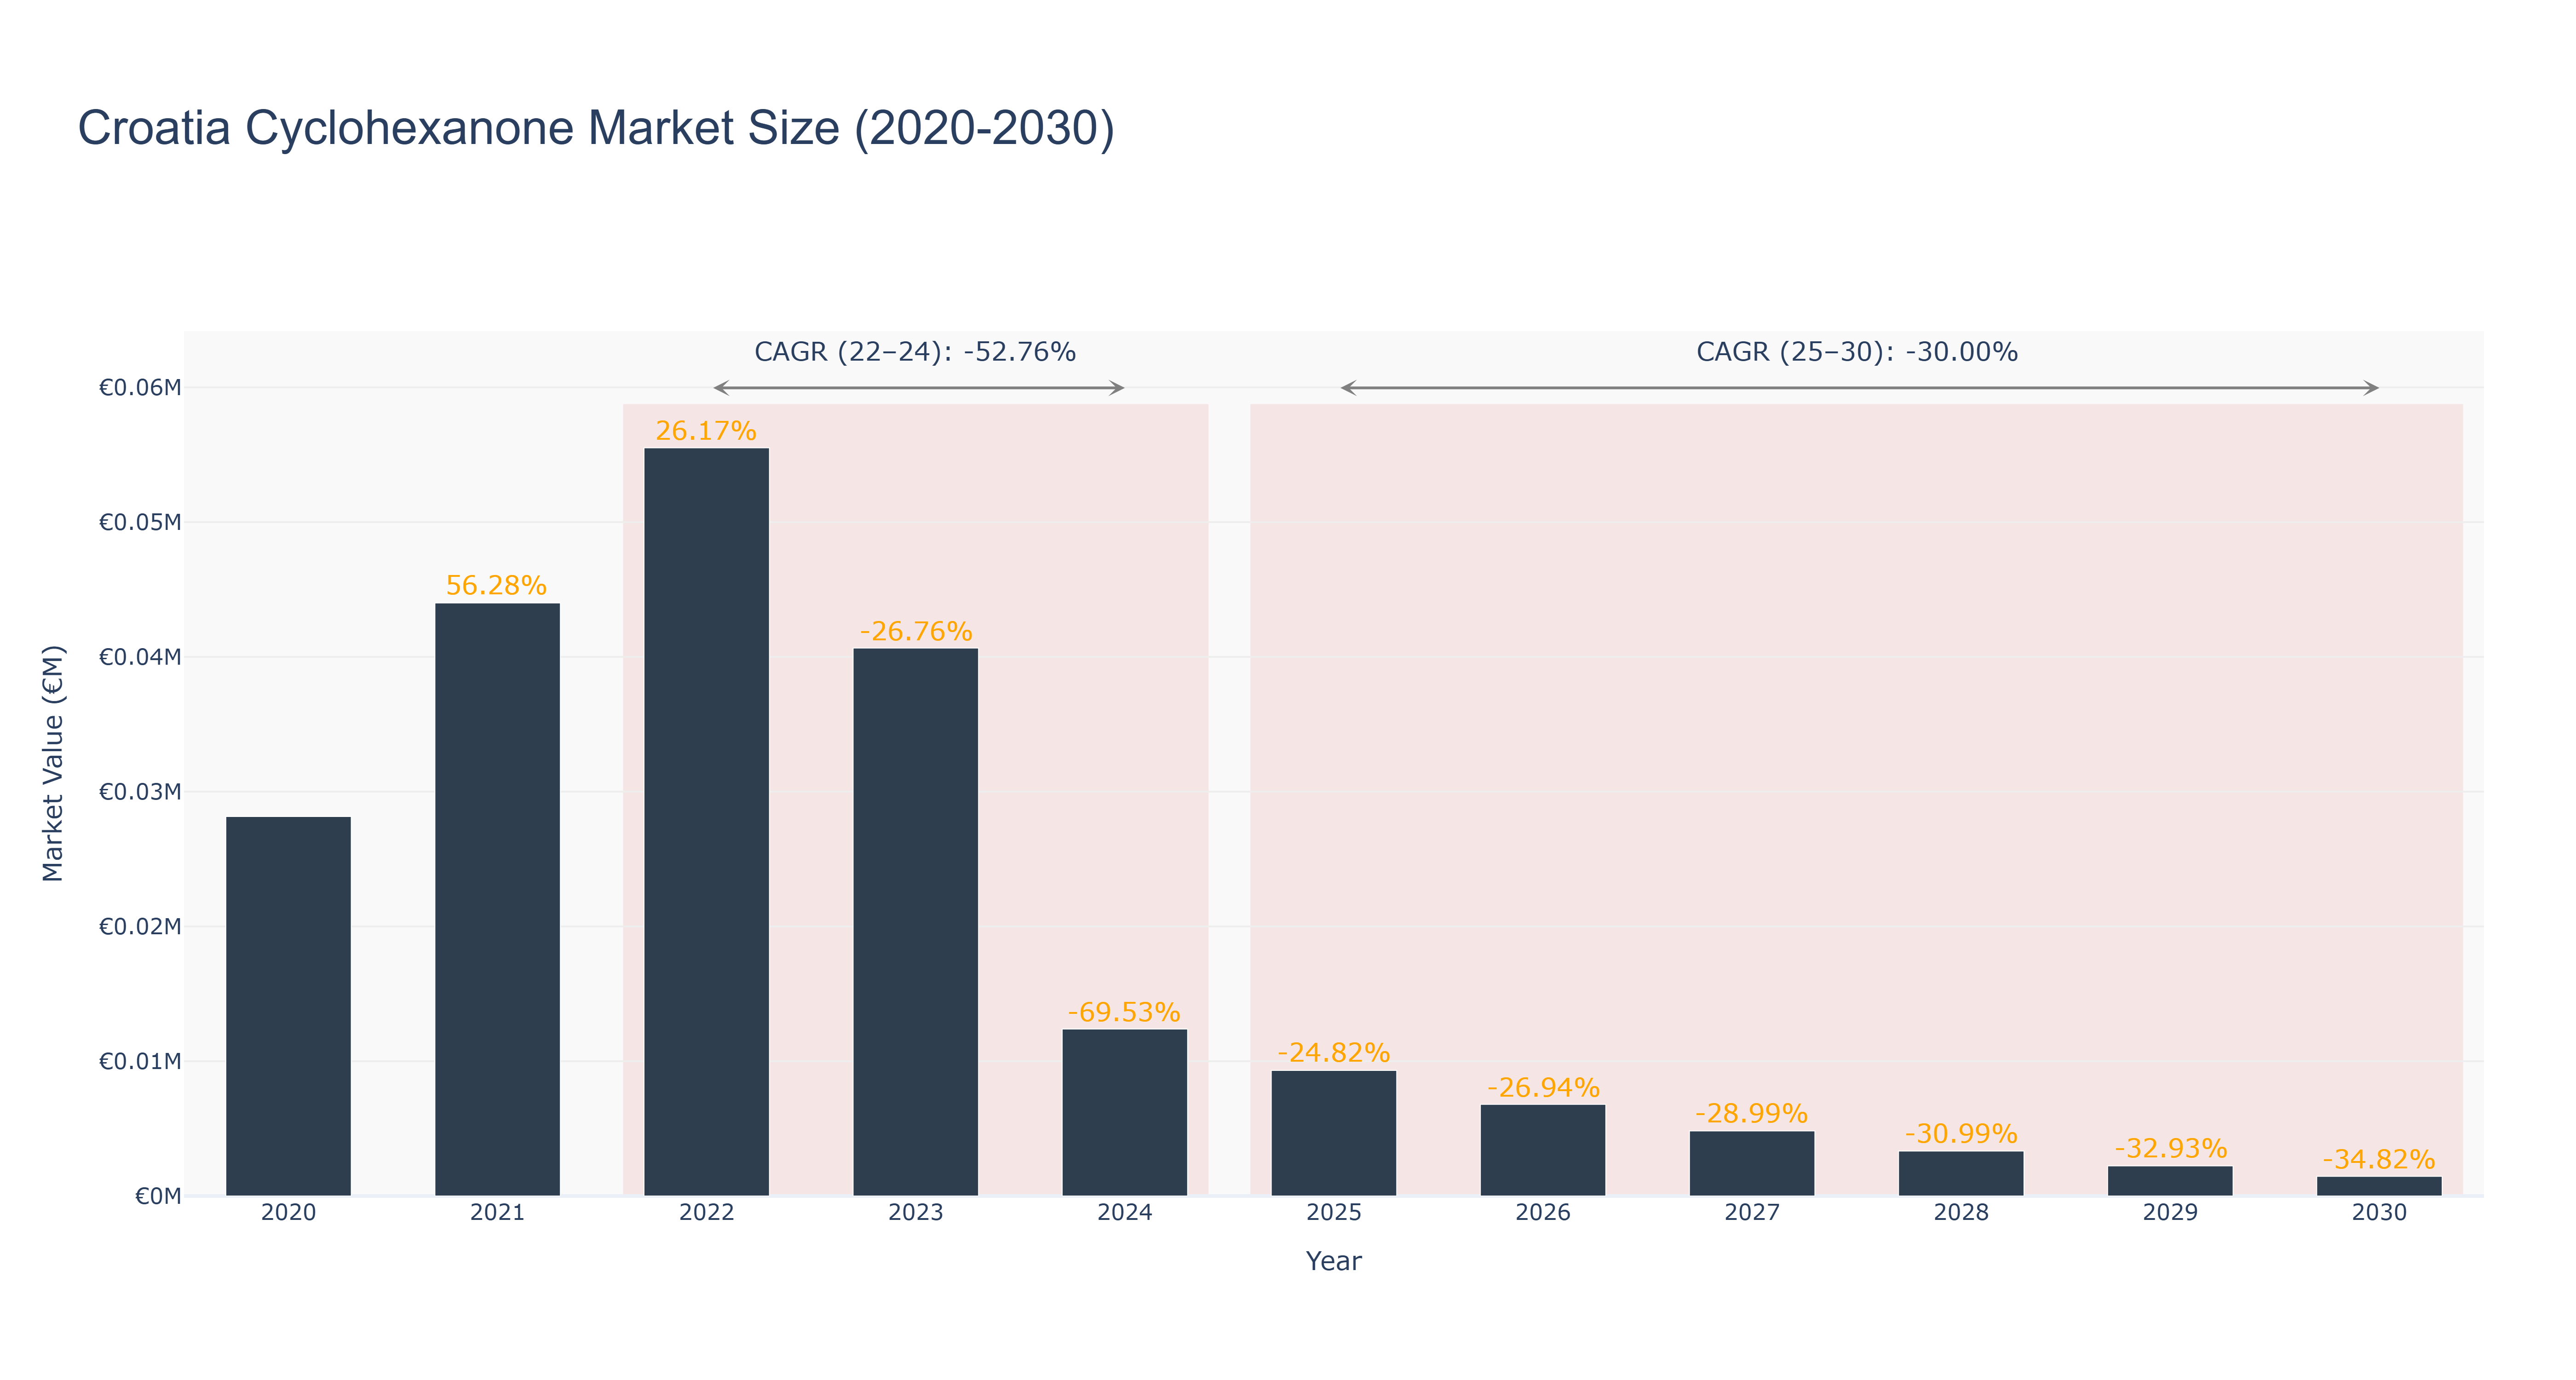Viewport: 2576px width, 1380px height.
Task: Click the '€0.01M' y-axis tick label
Action: click(x=140, y=1061)
